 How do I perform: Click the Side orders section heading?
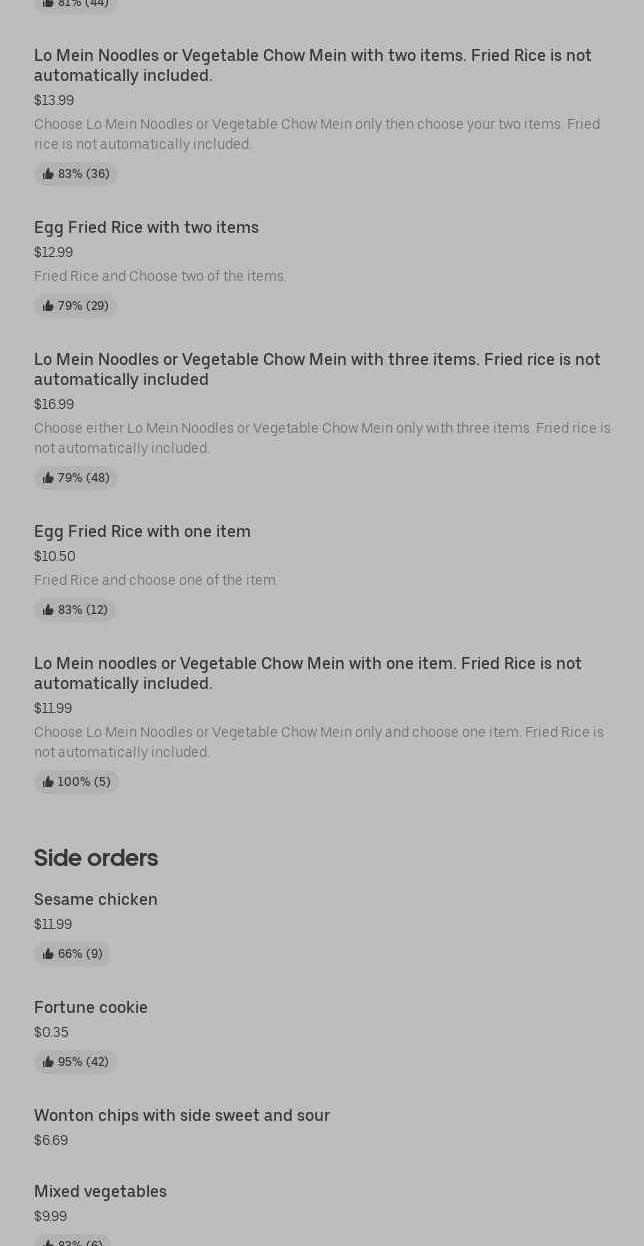coord(96,858)
